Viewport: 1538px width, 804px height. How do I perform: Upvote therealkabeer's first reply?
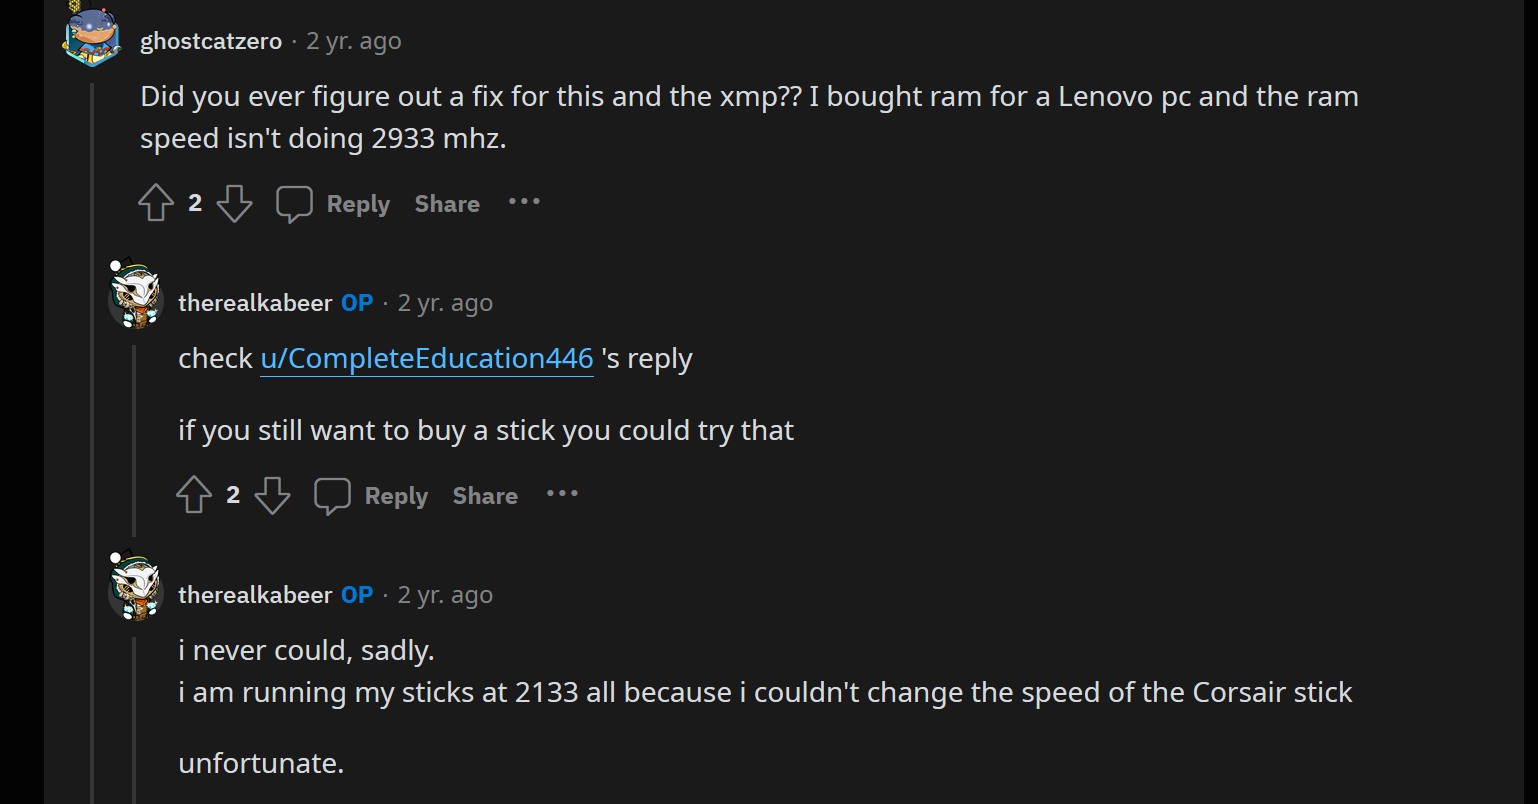195,494
